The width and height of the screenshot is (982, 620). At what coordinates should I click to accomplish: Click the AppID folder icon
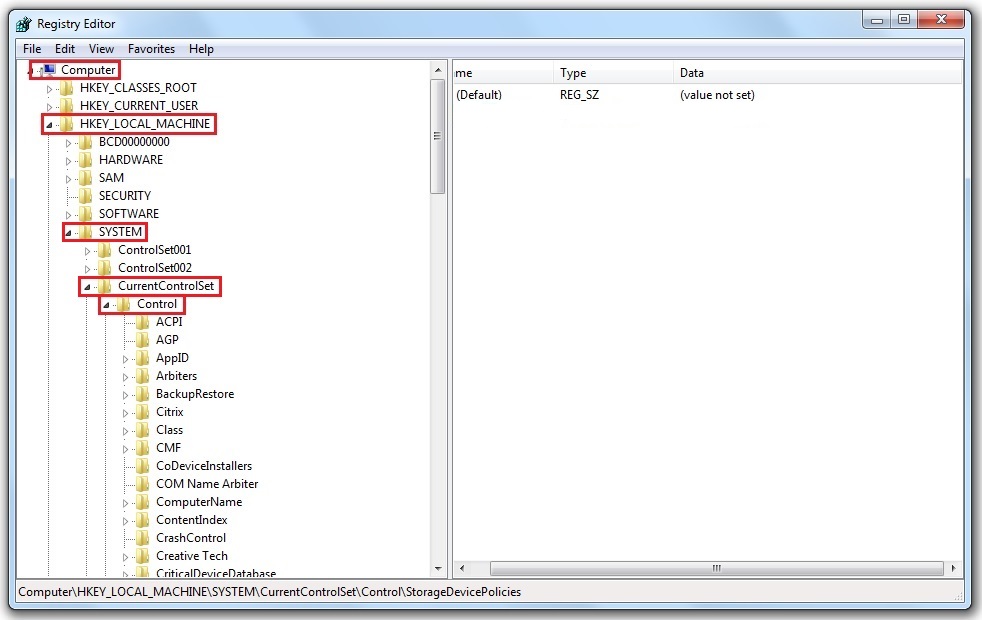click(143, 358)
